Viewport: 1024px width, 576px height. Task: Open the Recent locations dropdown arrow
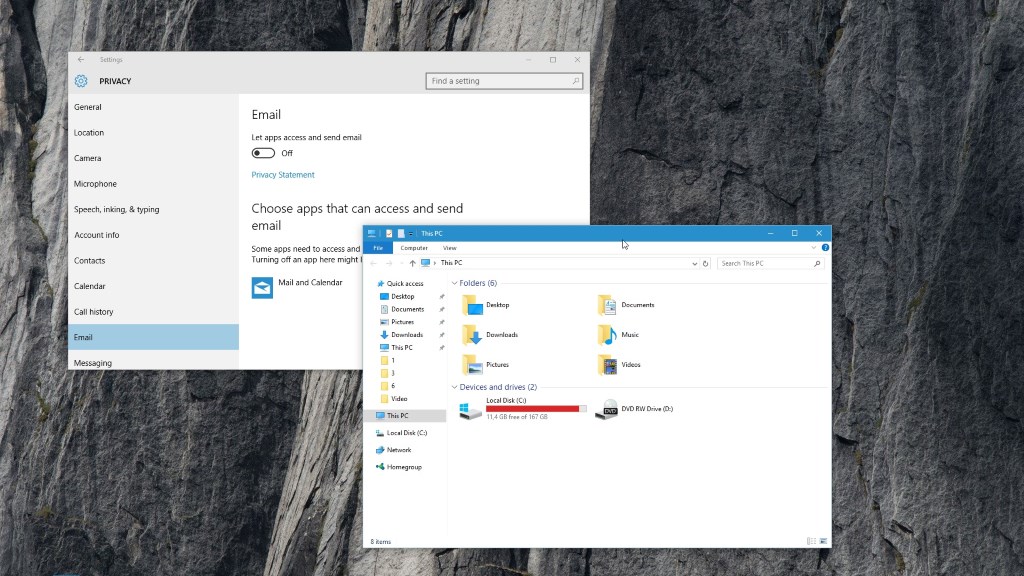(x=401, y=263)
